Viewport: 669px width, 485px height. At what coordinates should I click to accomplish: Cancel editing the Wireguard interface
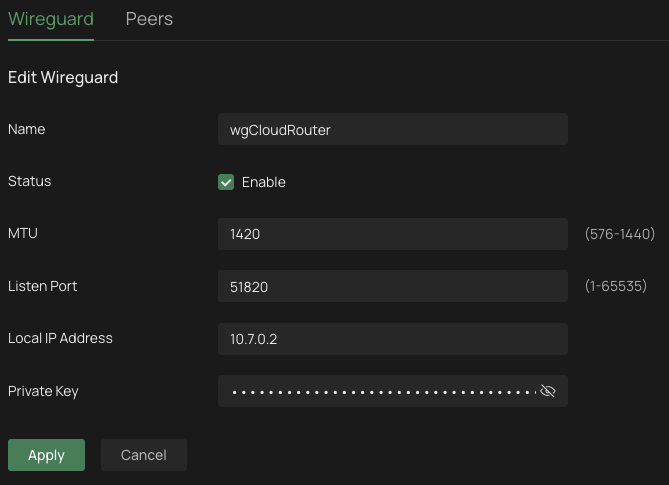click(143, 455)
